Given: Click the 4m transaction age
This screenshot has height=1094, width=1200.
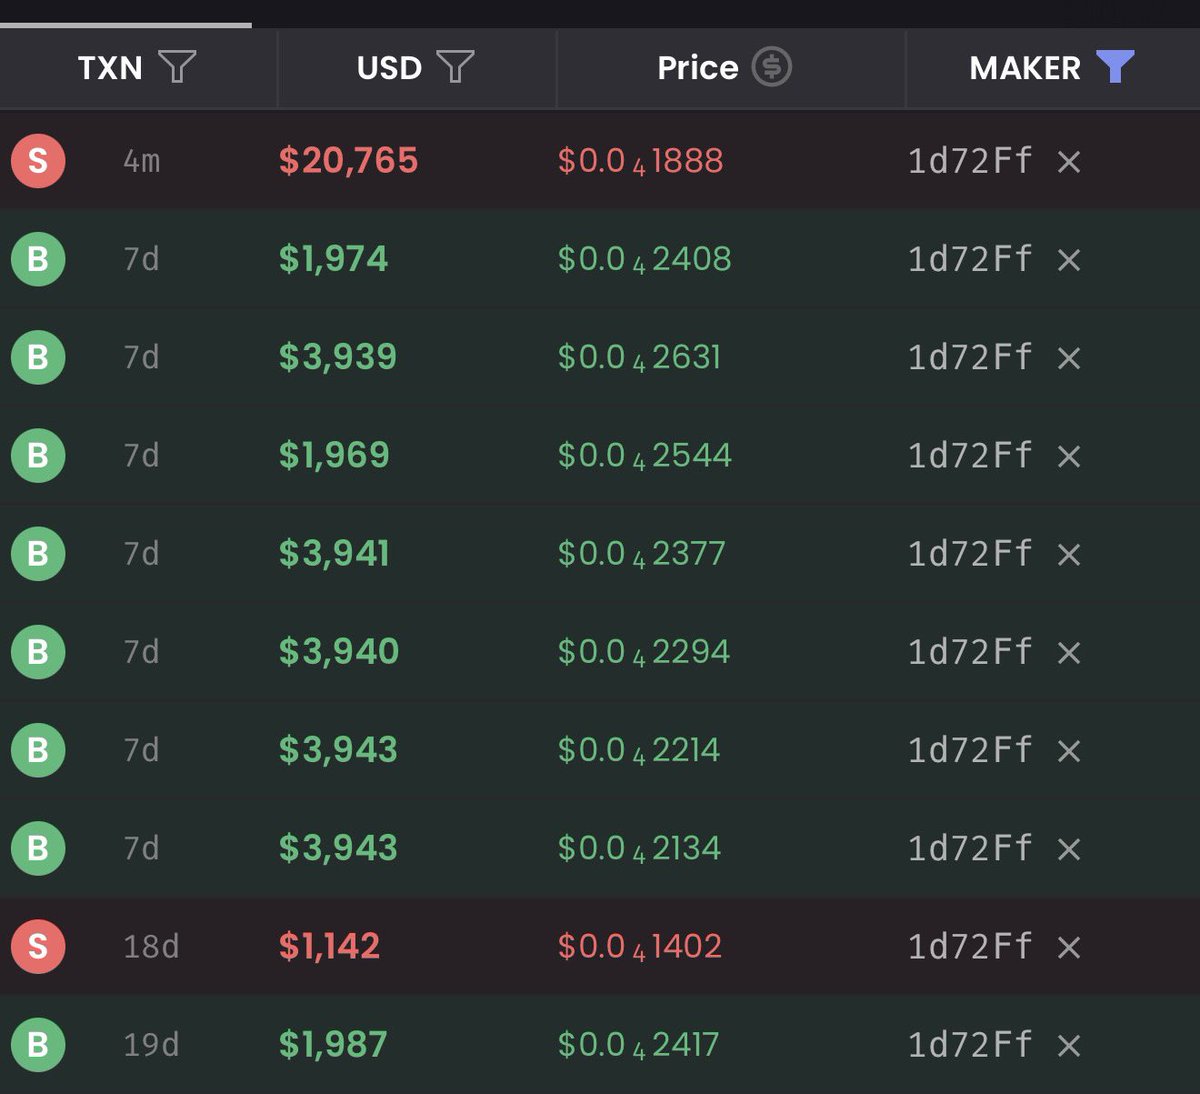Looking at the screenshot, I should coord(142,160).
